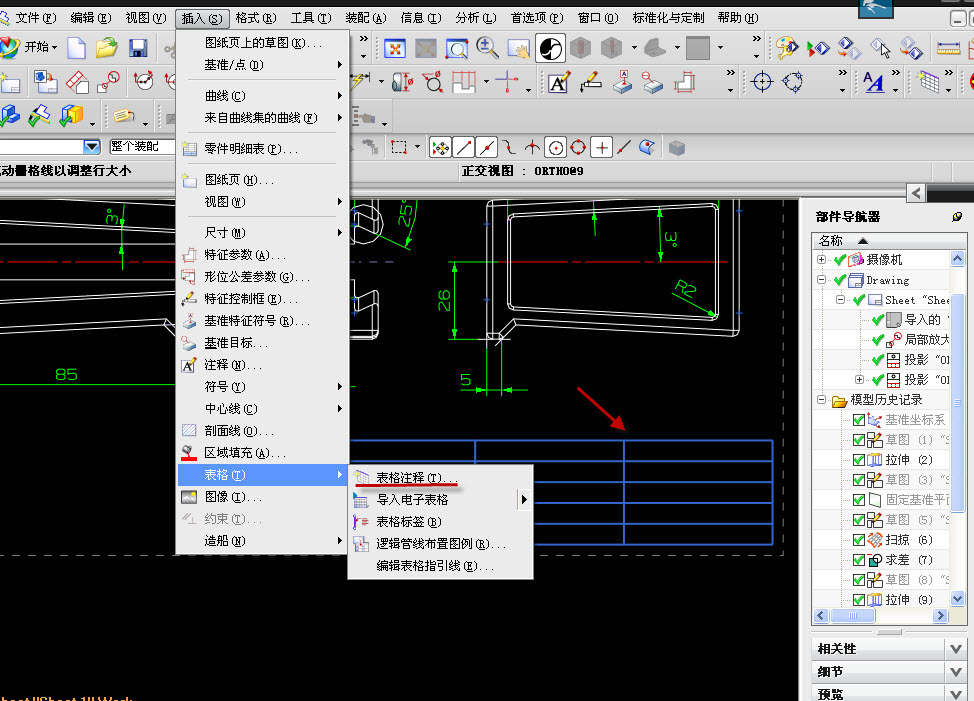Open the 开始 start dropdown
The height and width of the screenshot is (701, 974).
41,47
